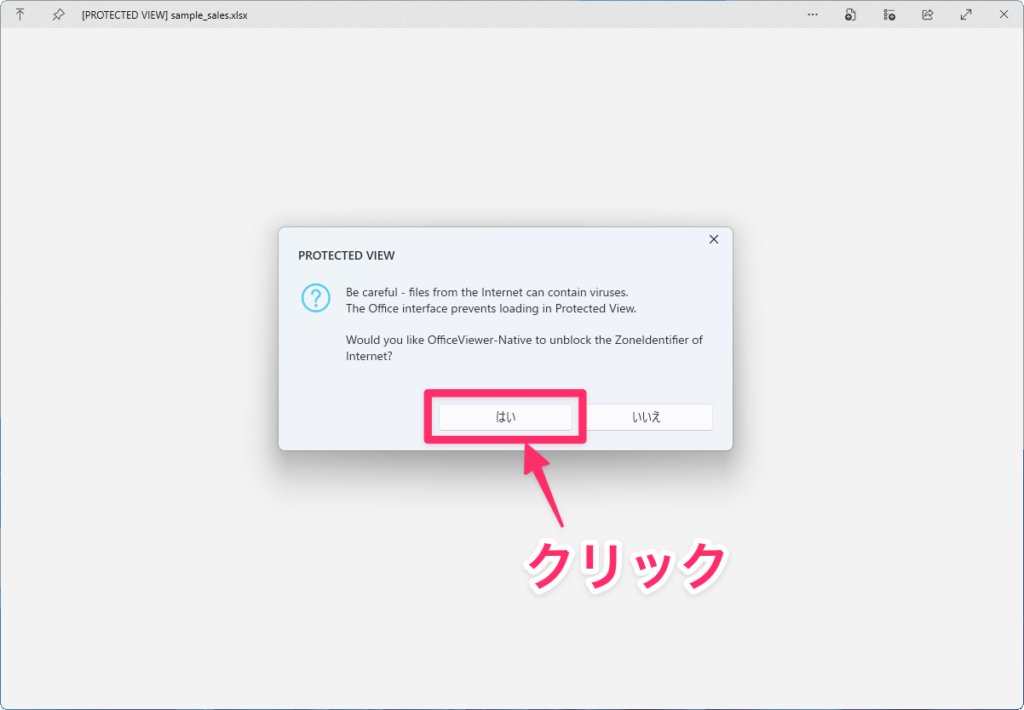Viewport: 1024px width, 710px height.
Task: Pin the preview window with the pushpin icon
Action: point(58,15)
